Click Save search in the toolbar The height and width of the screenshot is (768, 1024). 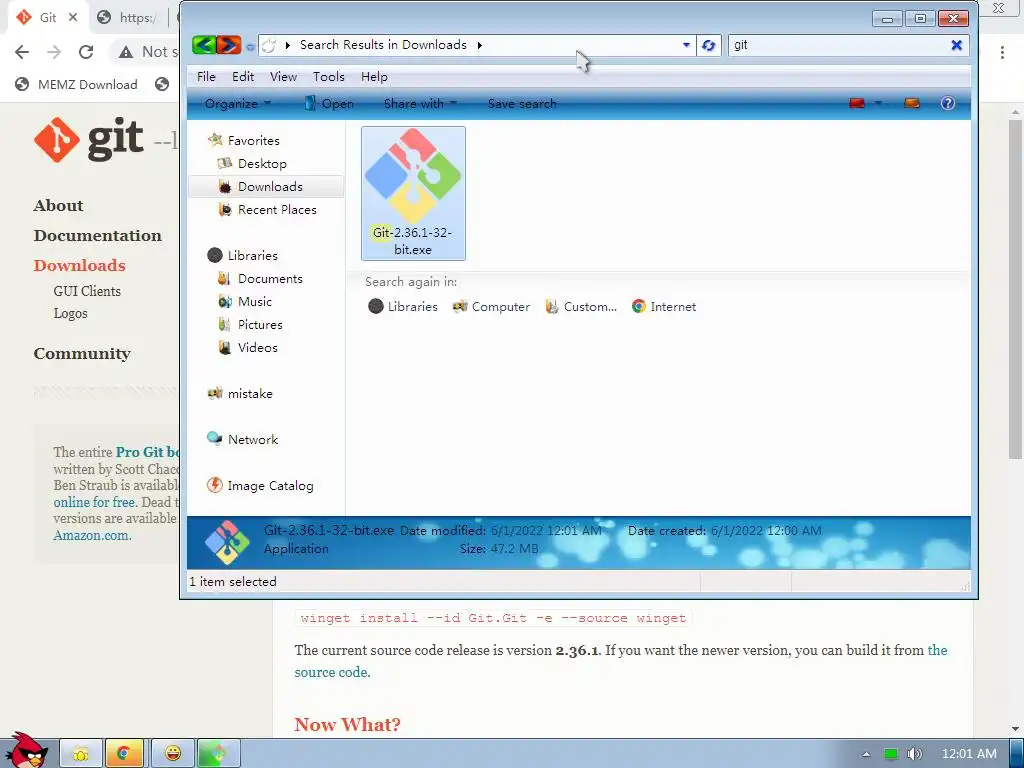click(x=522, y=103)
